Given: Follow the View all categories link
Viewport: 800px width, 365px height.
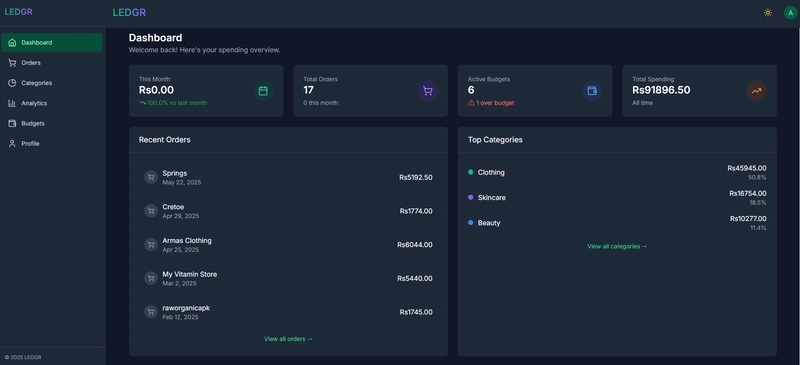Looking at the screenshot, I should (617, 246).
